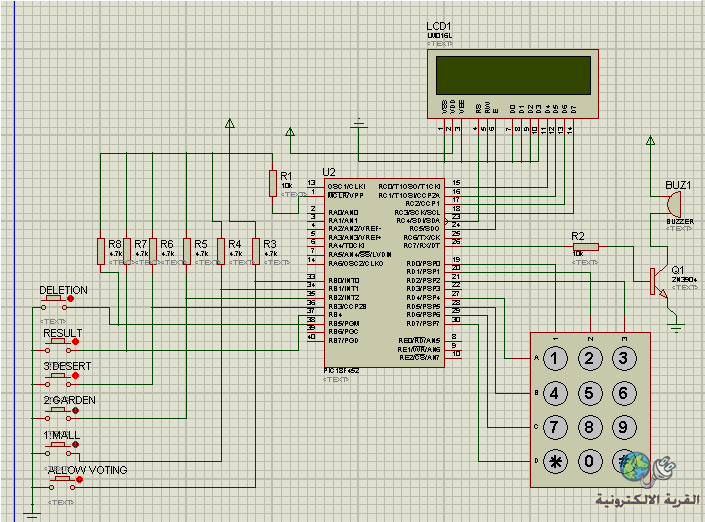705x522 pixels.
Task: Toggle the 1:MALL switch red latch dot
Action: pyautogui.click(x=76, y=445)
